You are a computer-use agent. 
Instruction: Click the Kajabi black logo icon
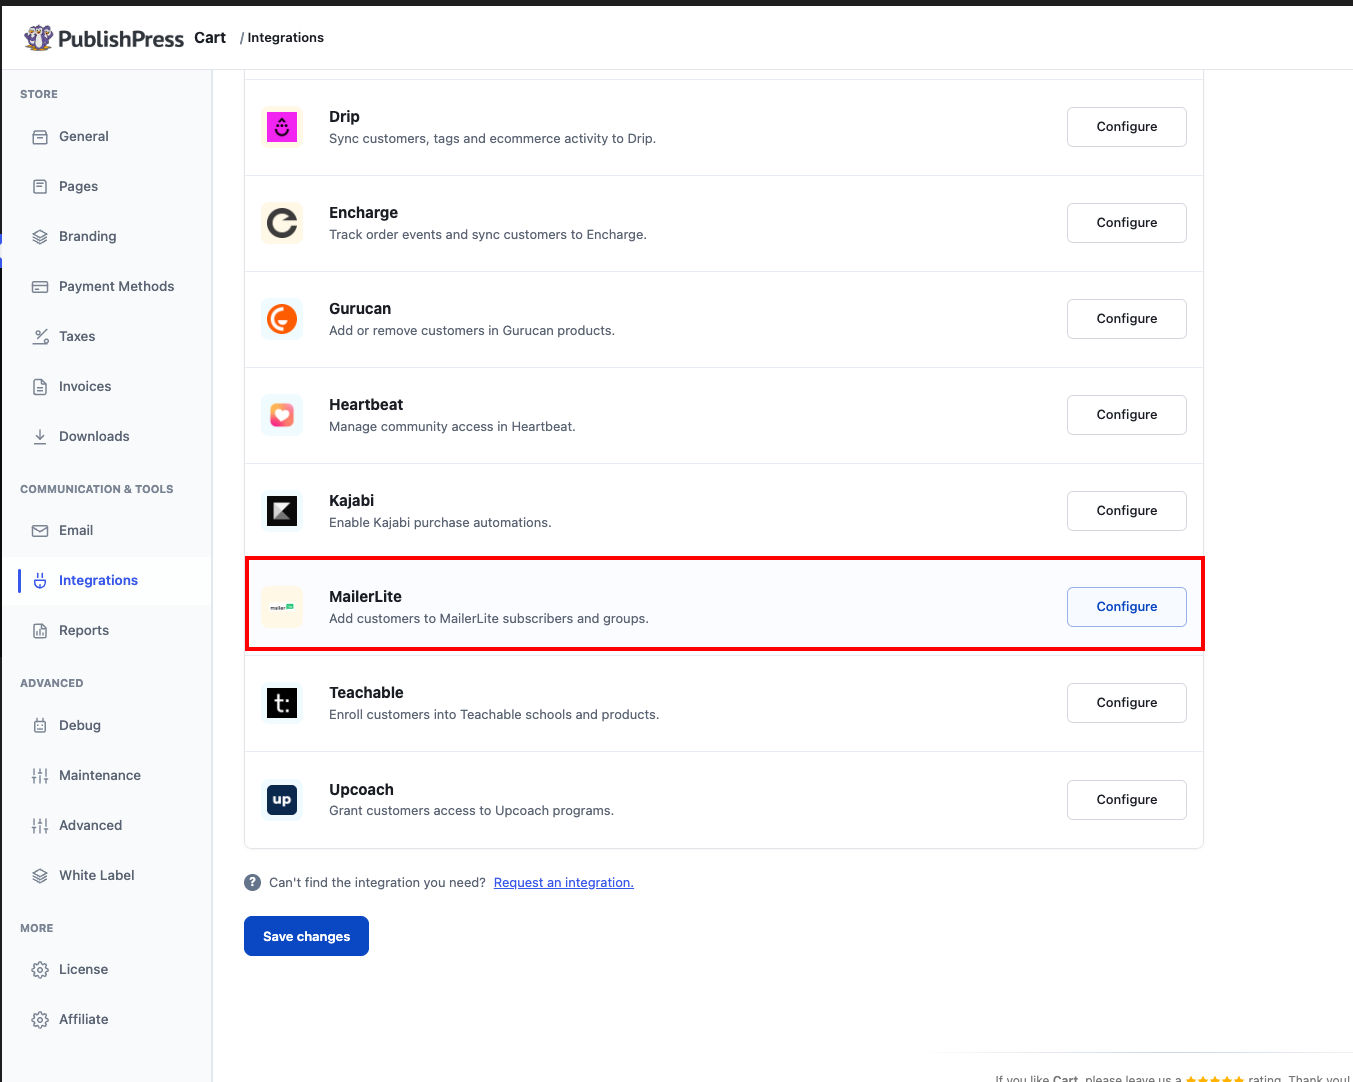point(282,511)
